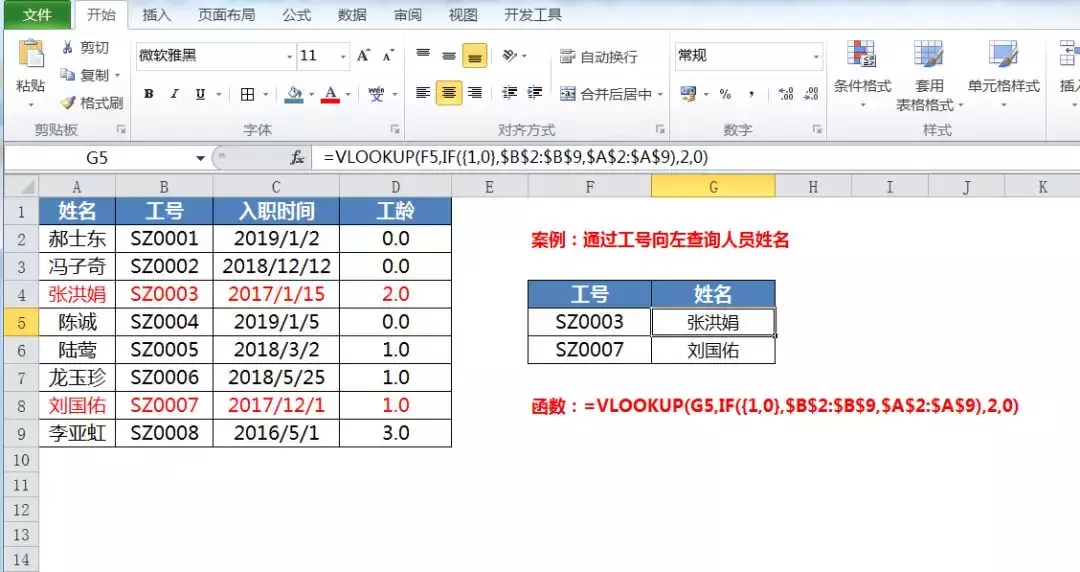
Task: Toggle italic formatting
Action: [x=174, y=94]
